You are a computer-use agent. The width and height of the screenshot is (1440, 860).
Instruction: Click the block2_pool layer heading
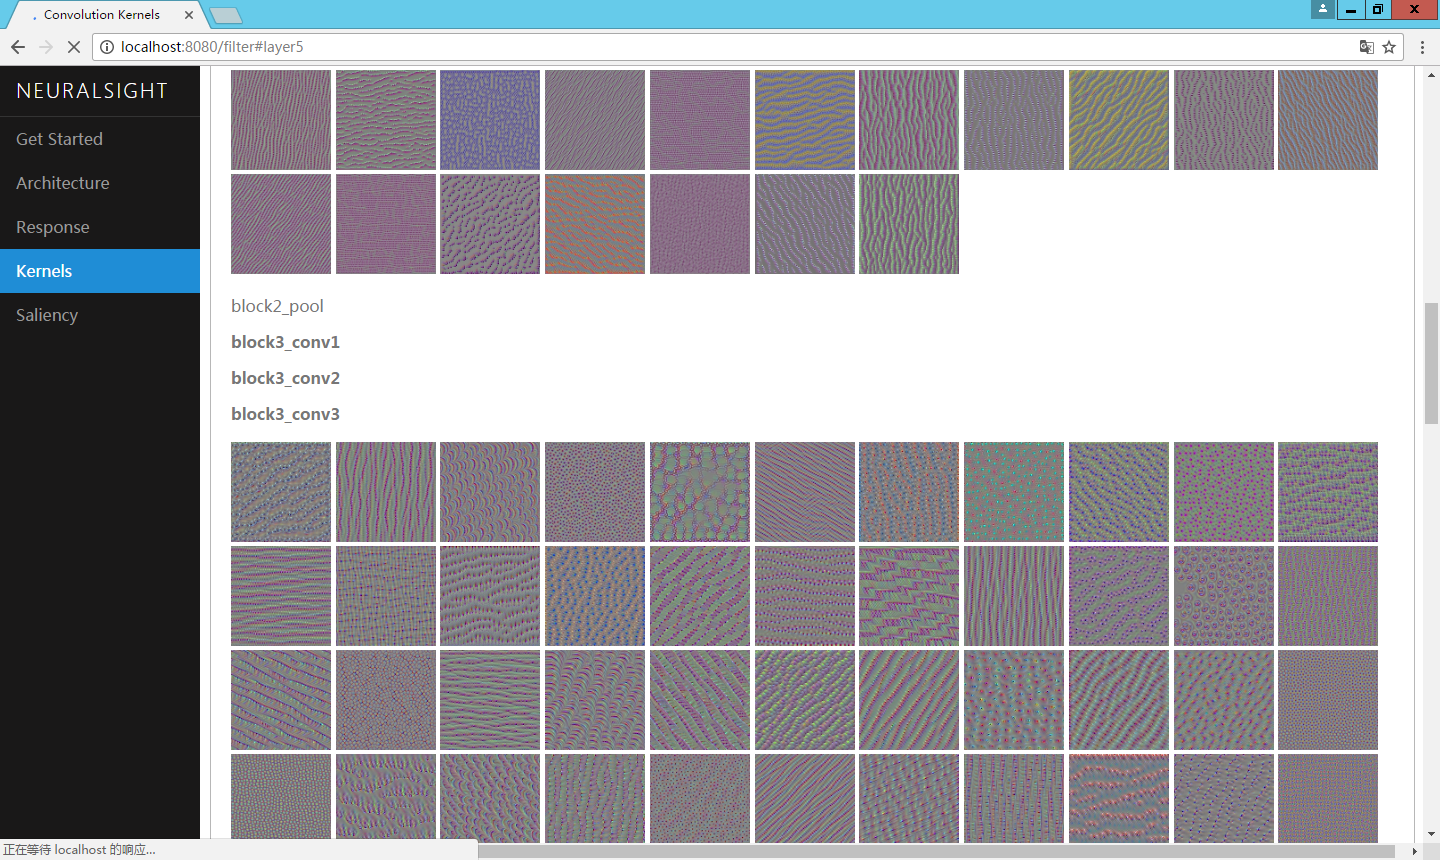(277, 306)
